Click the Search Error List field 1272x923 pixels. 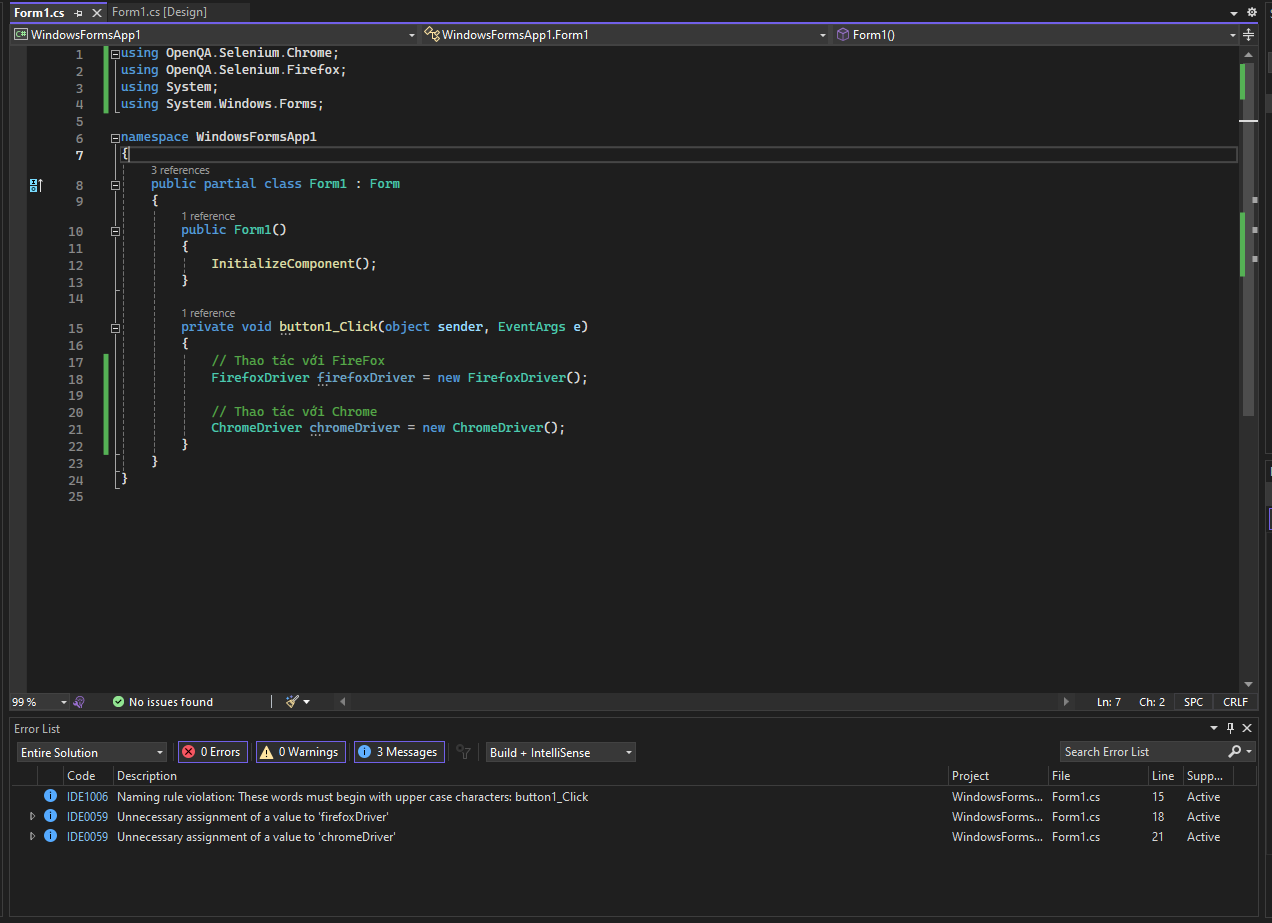pos(1140,752)
